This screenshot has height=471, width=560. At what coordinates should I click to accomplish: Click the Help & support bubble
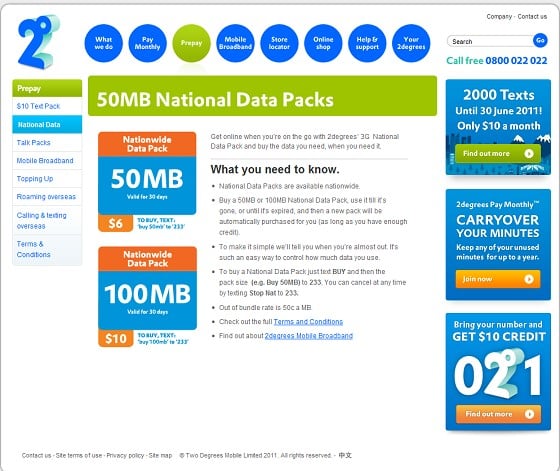pyautogui.click(x=367, y=43)
